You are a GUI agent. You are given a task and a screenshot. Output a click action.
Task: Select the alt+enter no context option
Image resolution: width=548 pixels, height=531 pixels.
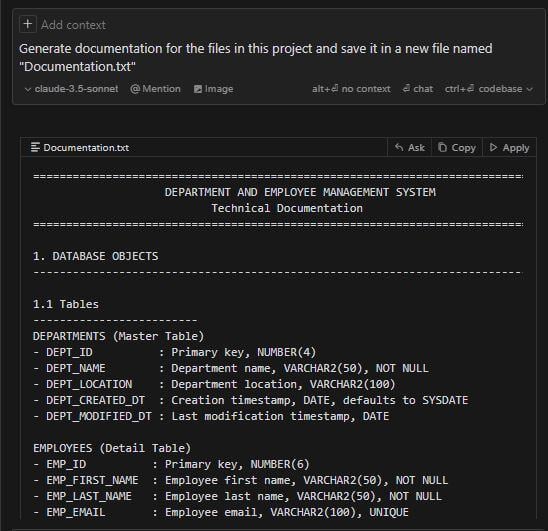tap(351, 89)
